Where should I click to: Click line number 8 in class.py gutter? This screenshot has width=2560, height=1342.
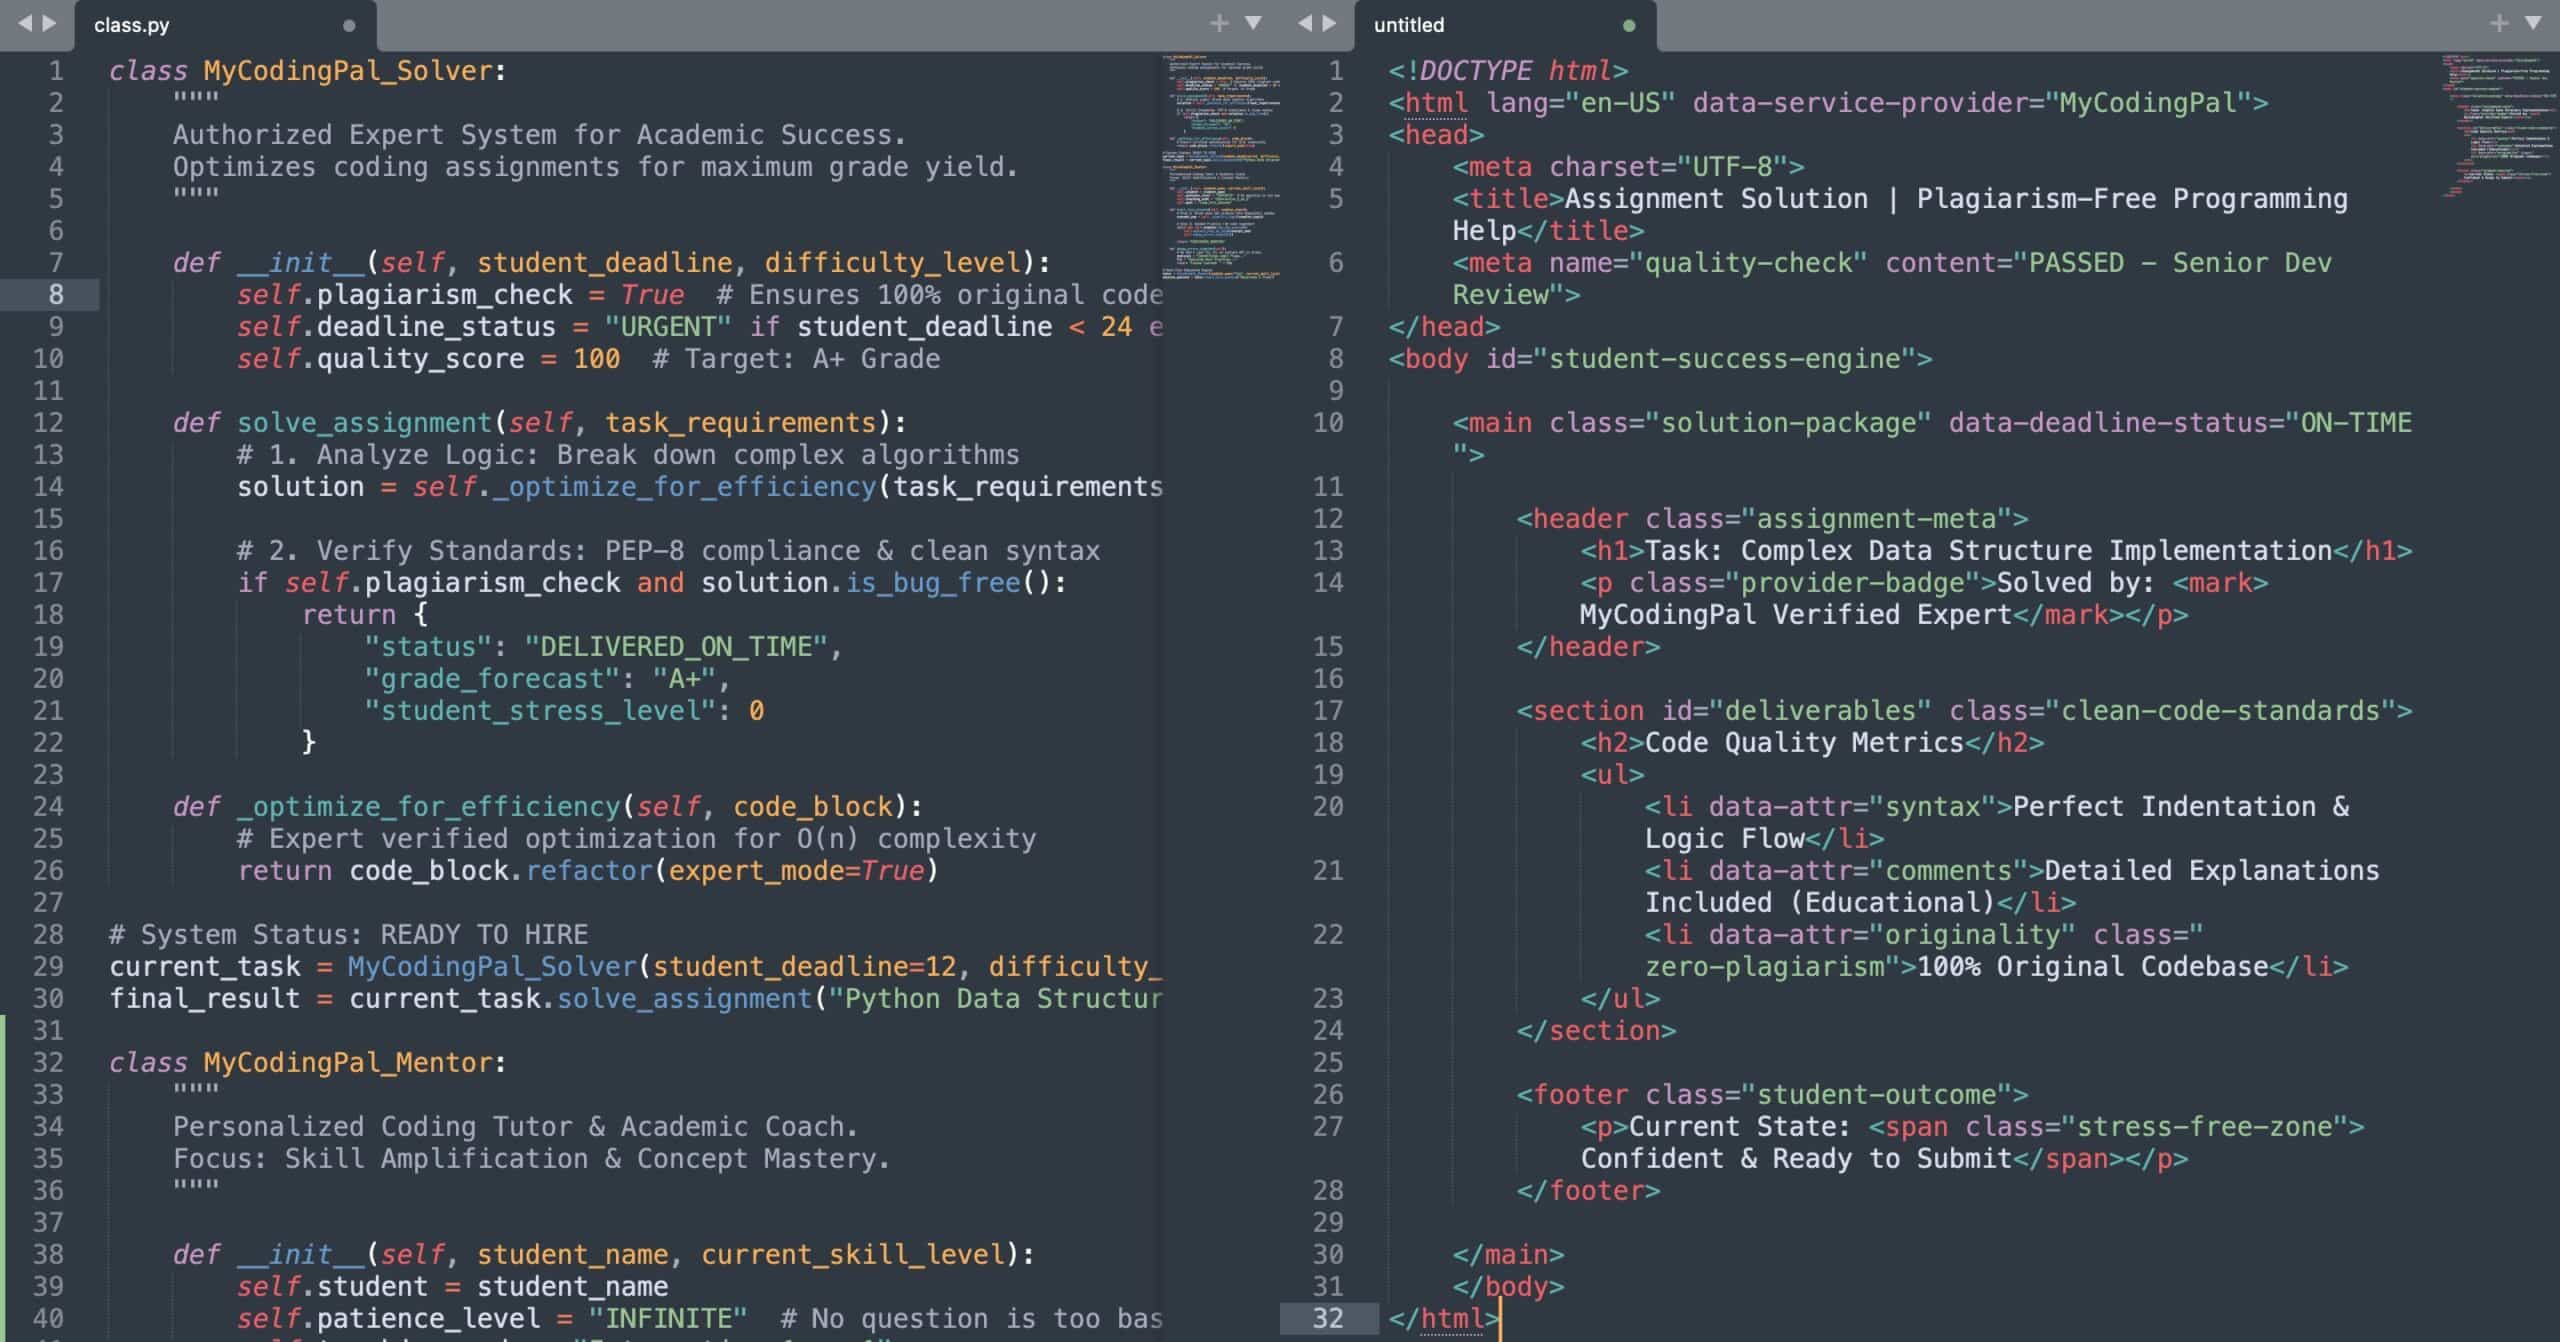[56, 295]
